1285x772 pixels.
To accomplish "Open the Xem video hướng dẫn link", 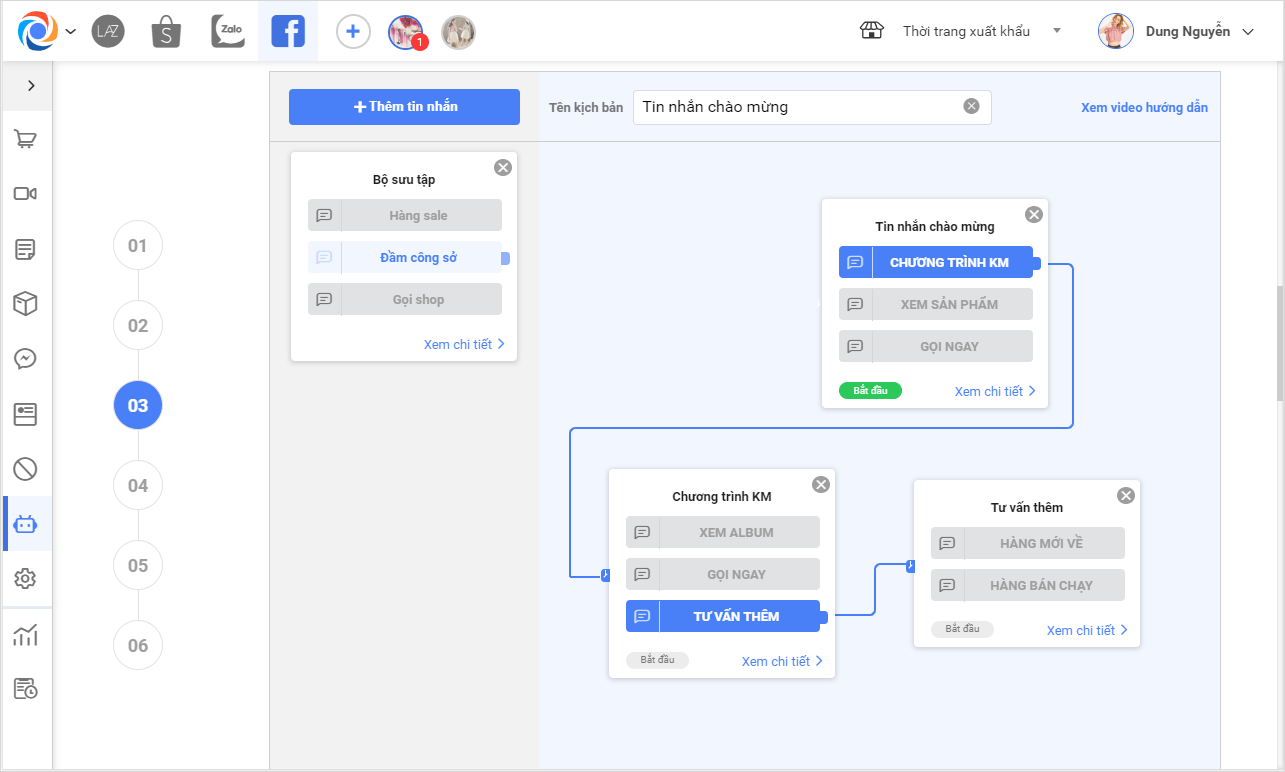I will pos(1144,108).
